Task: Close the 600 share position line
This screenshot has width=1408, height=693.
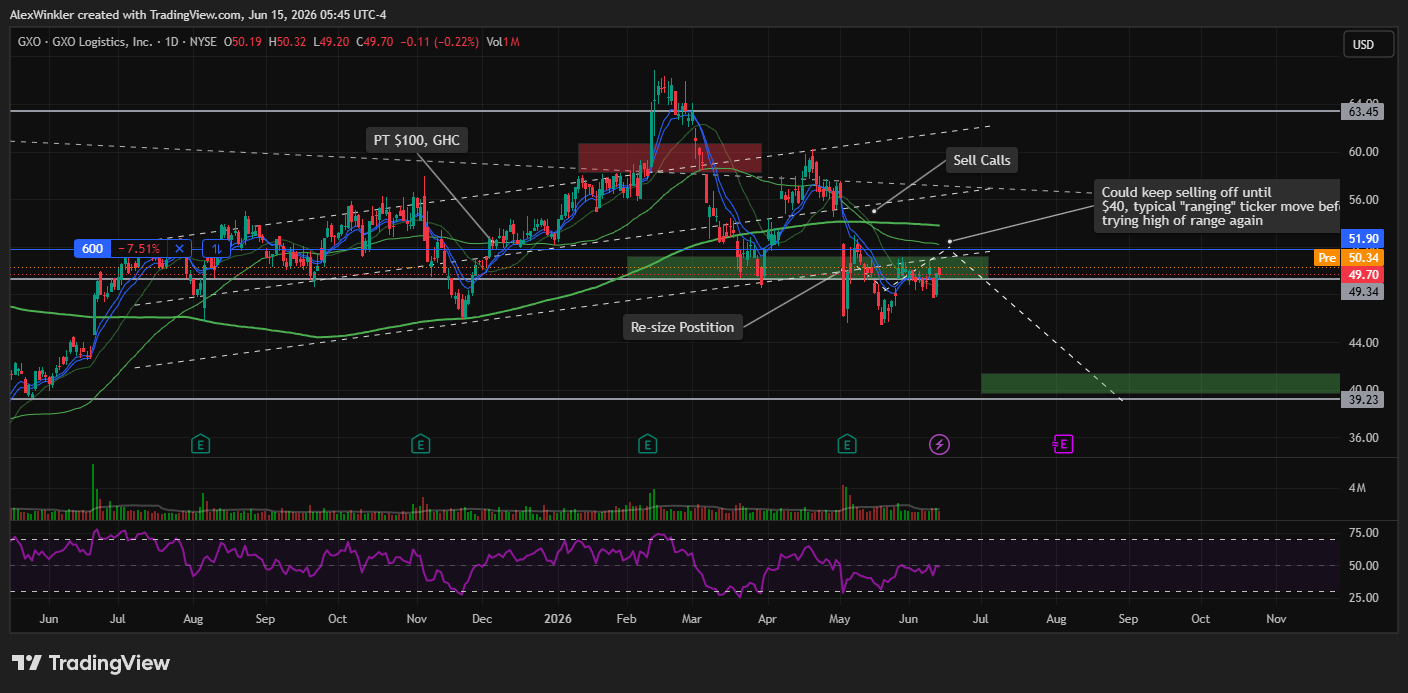Action: [x=179, y=249]
